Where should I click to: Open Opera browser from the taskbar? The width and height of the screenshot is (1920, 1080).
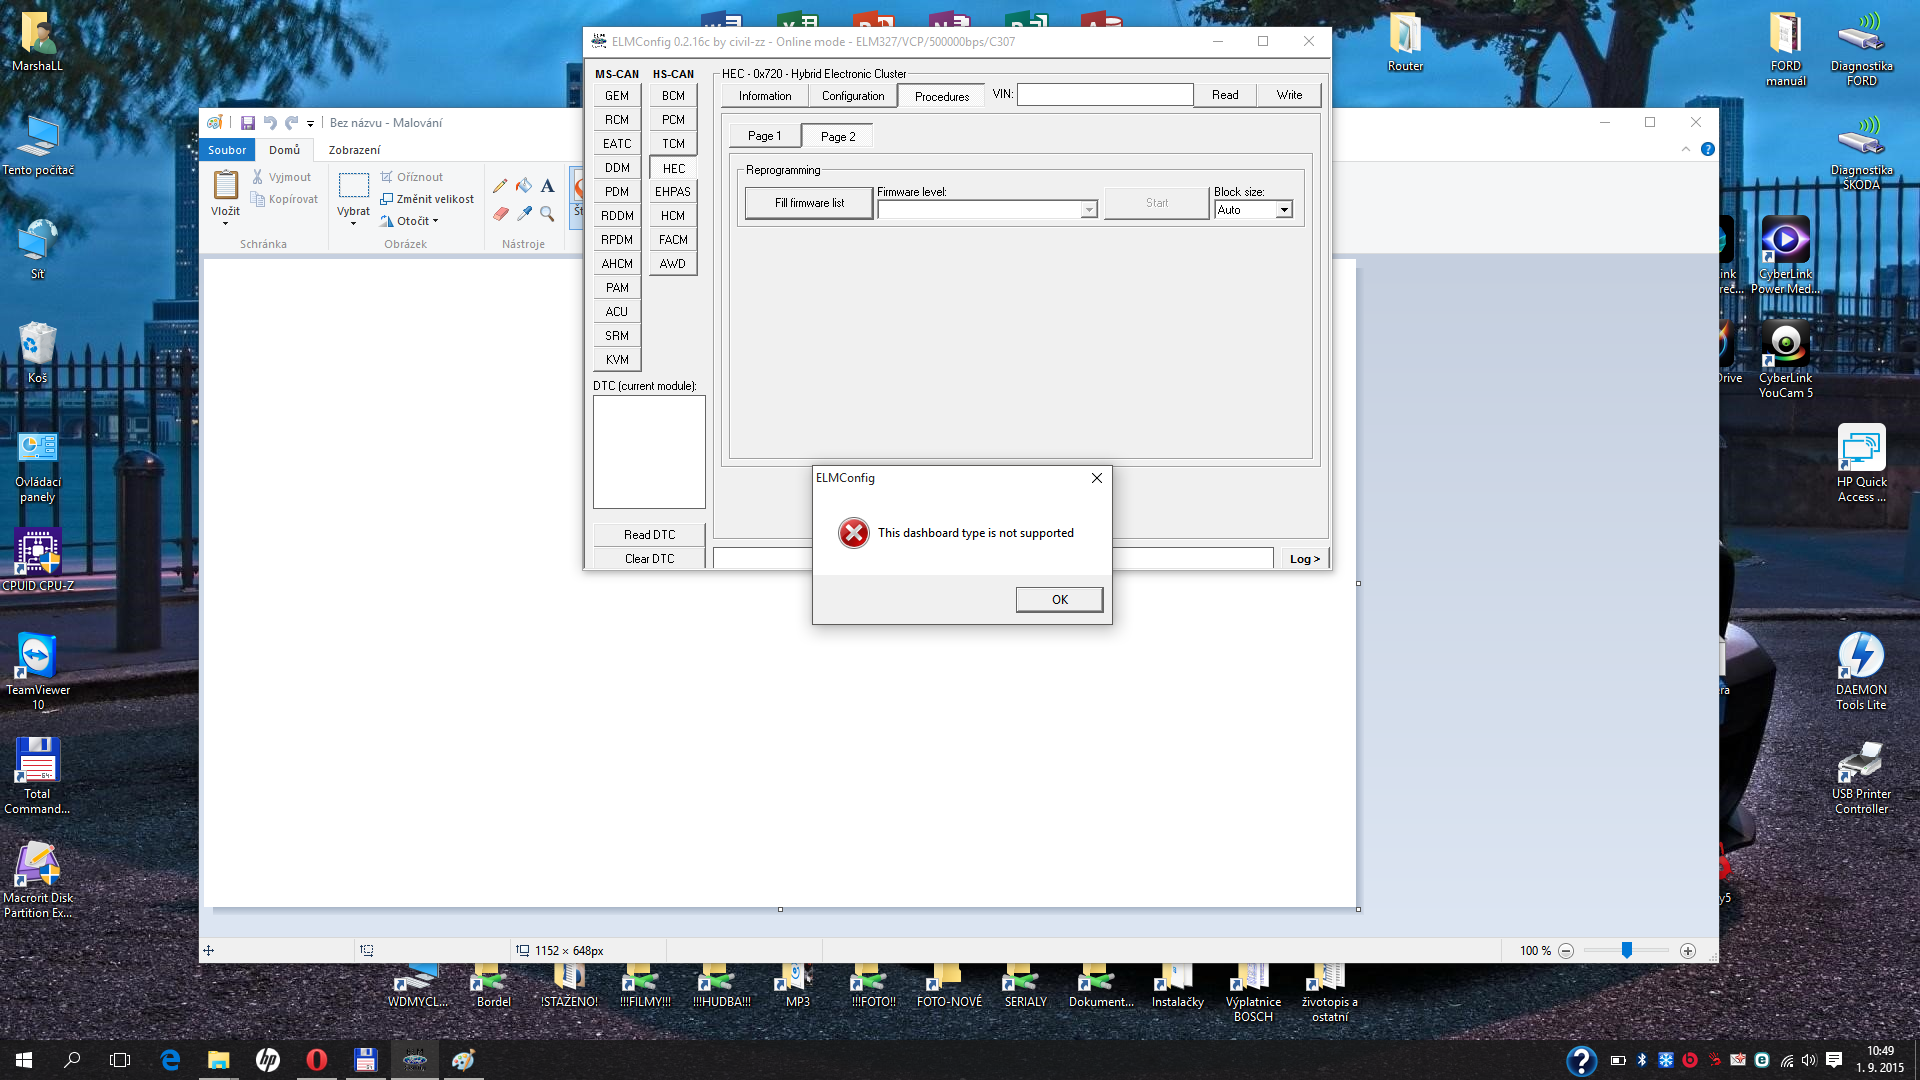tap(316, 1060)
